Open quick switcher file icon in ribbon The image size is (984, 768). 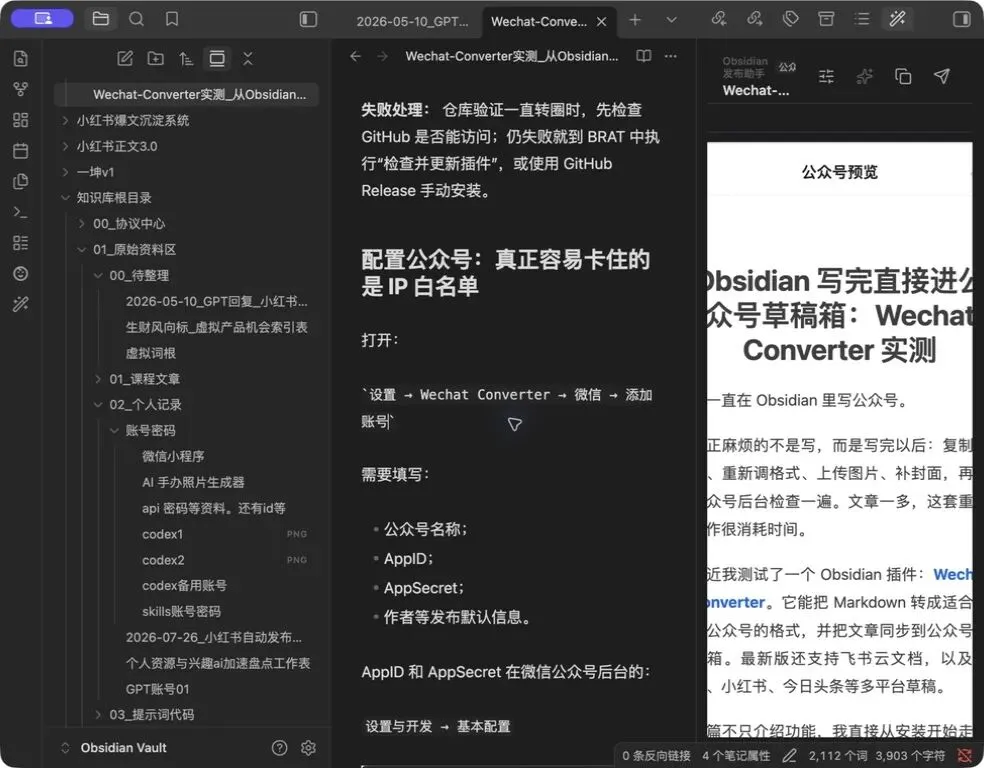point(20,58)
